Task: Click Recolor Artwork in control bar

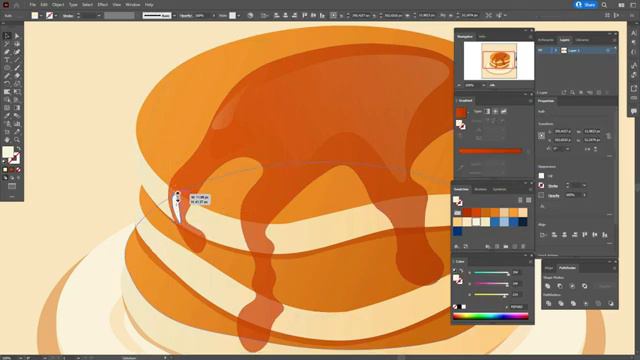Action: point(250,16)
